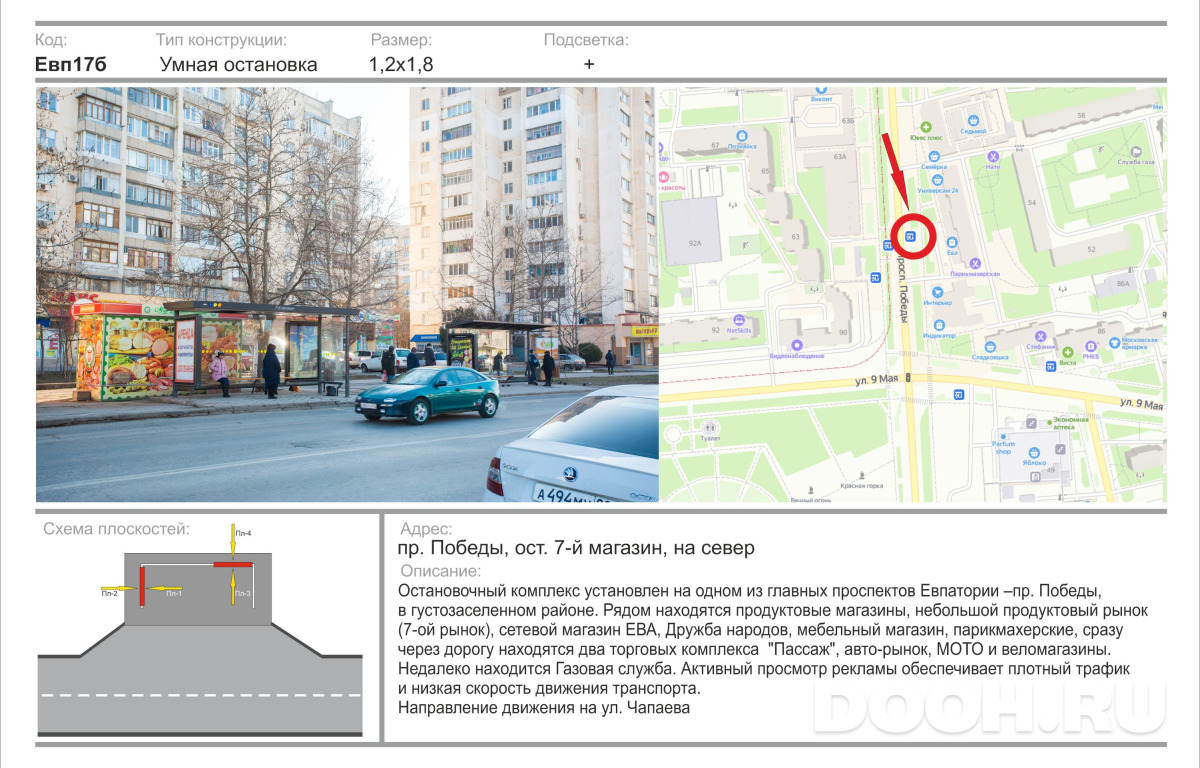This screenshot has width=1200, height=768.
Task: Click the horizontal red plane bar in scheme
Action: 231,565
